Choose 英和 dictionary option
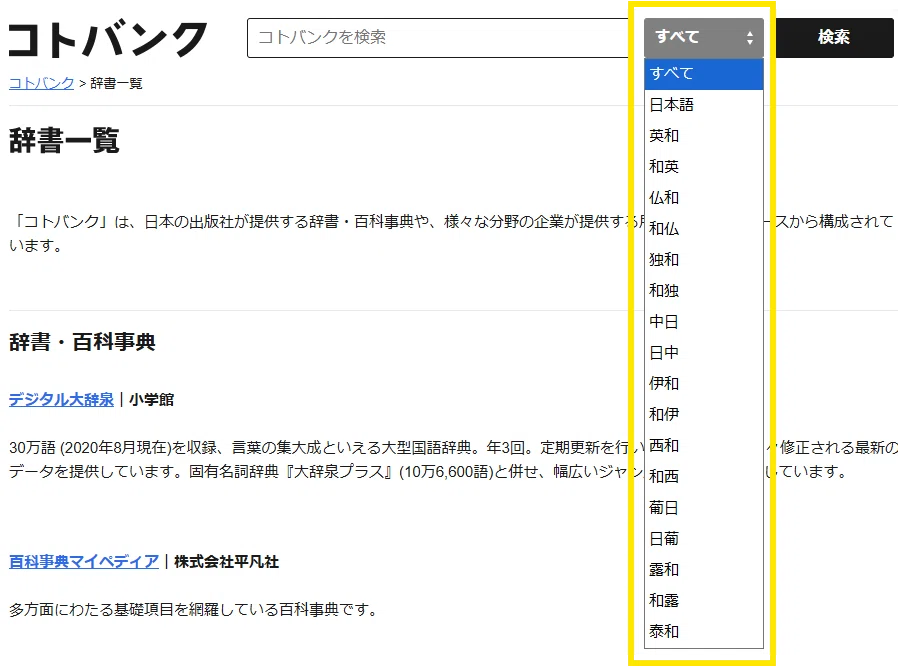This screenshot has height=667, width=898. [704, 136]
